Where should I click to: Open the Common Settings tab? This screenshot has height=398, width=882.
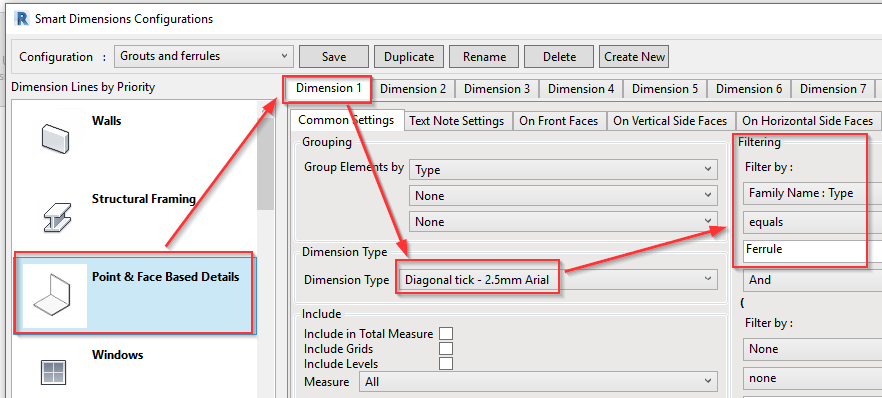(346, 120)
